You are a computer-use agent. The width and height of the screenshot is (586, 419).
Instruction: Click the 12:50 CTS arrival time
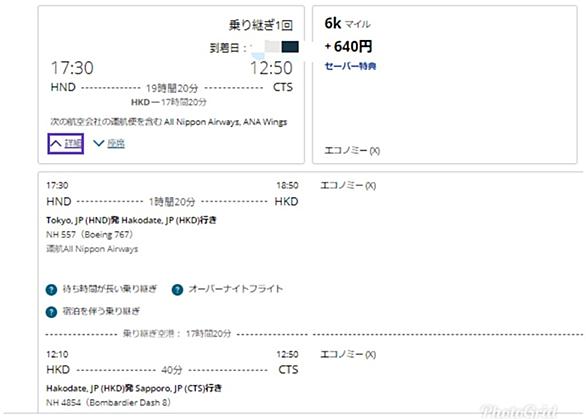point(271,68)
